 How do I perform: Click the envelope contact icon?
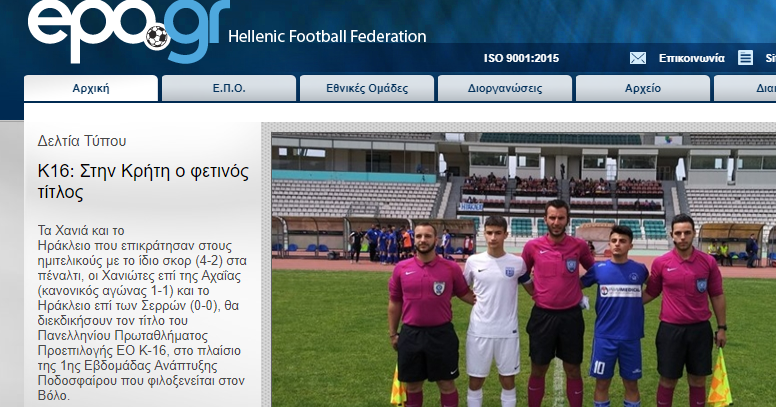[x=637, y=58]
